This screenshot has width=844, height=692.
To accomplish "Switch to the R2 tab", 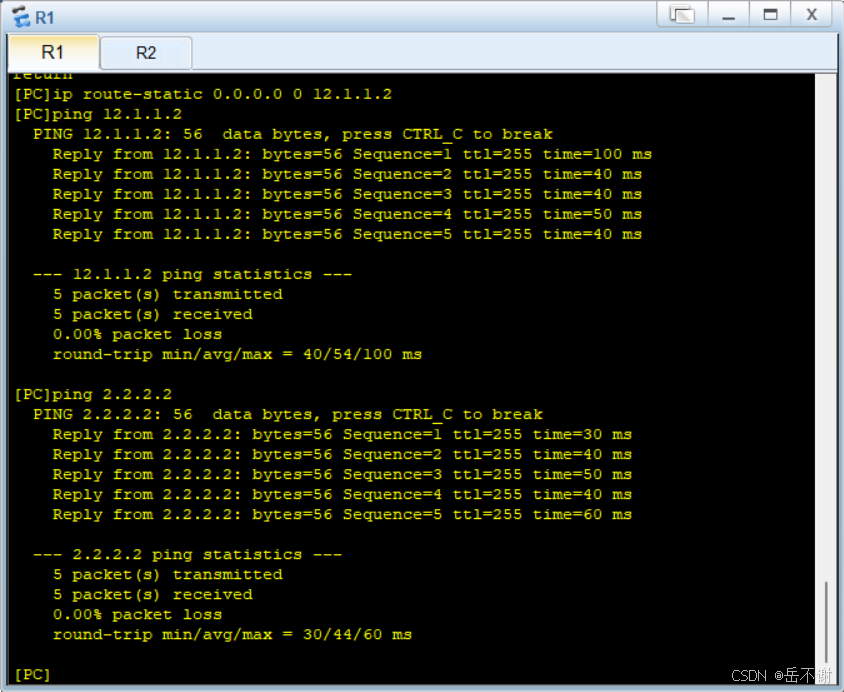I will [x=146, y=53].
